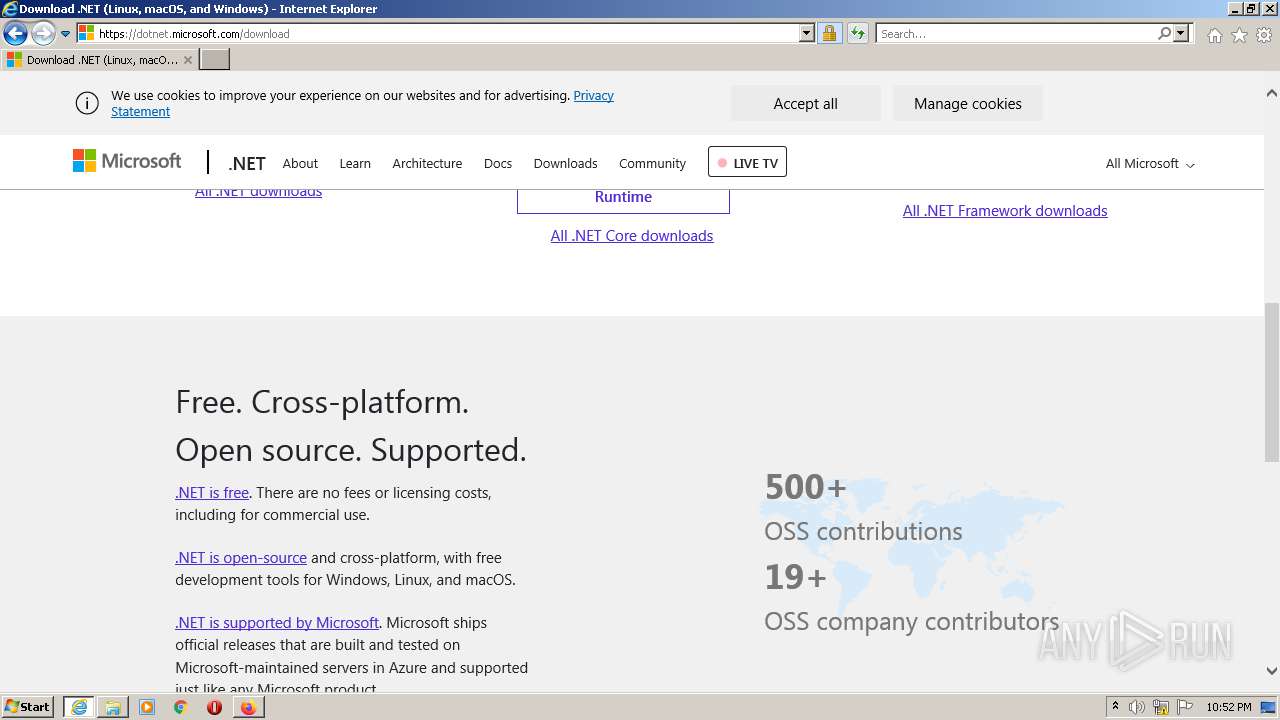Open All .NET Core downloads link
This screenshot has height=720, width=1280.
pyautogui.click(x=632, y=236)
